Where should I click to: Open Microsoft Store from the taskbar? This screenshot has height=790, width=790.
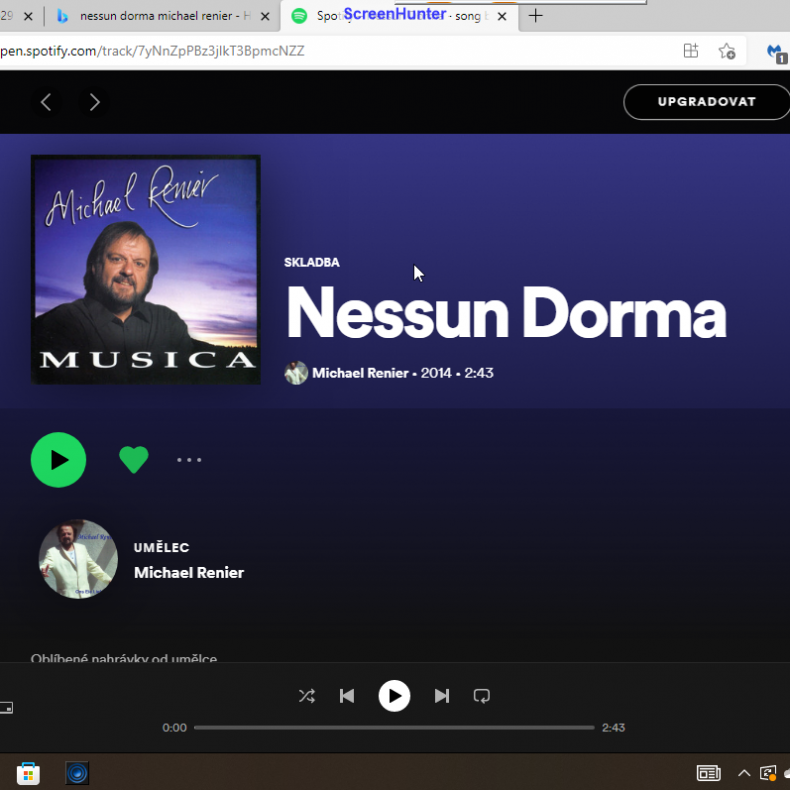(28, 773)
